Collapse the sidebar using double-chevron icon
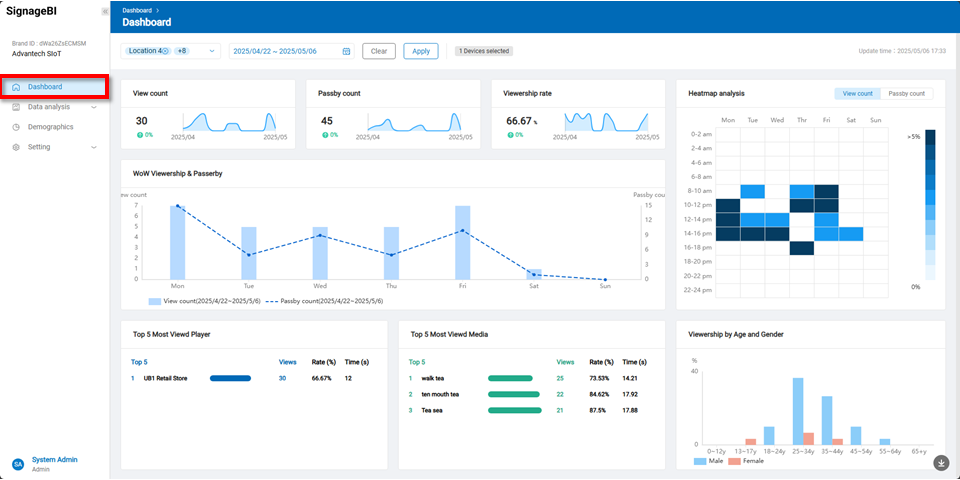Image resolution: width=960 pixels, height=480 pixels. pyautogui.click(x=105, y=11)
